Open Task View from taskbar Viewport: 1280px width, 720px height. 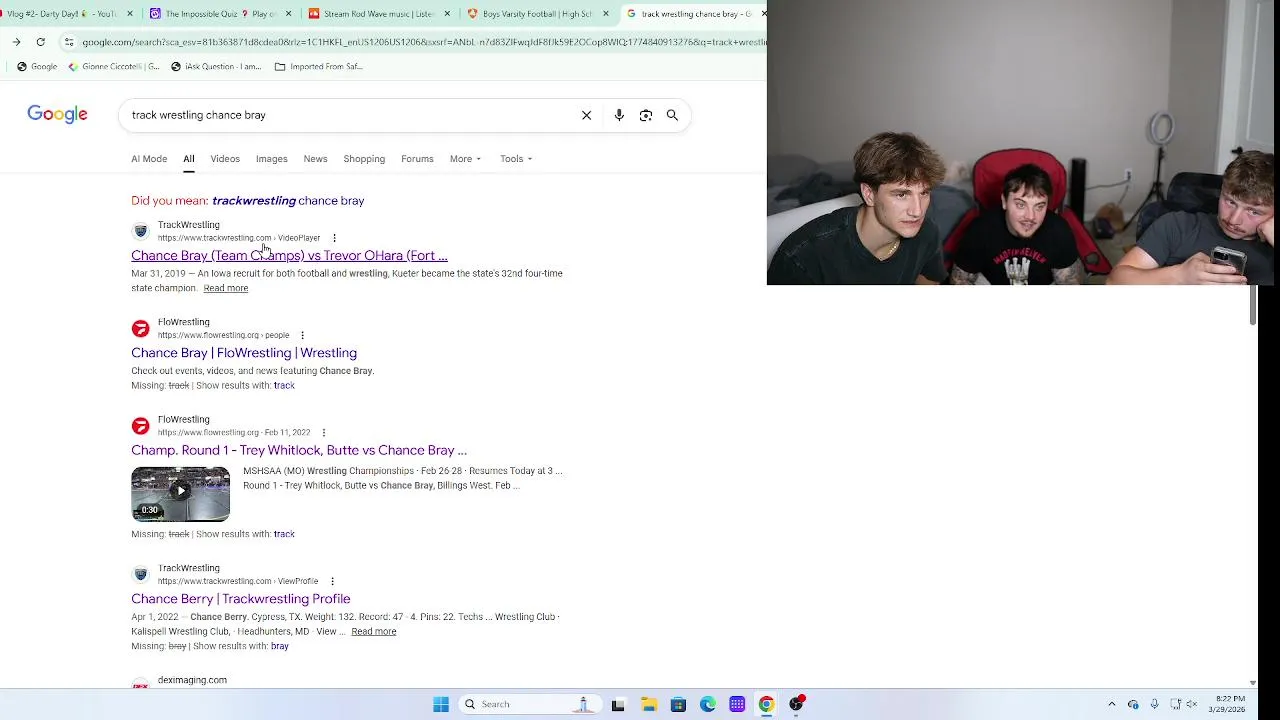pos(618,704)
